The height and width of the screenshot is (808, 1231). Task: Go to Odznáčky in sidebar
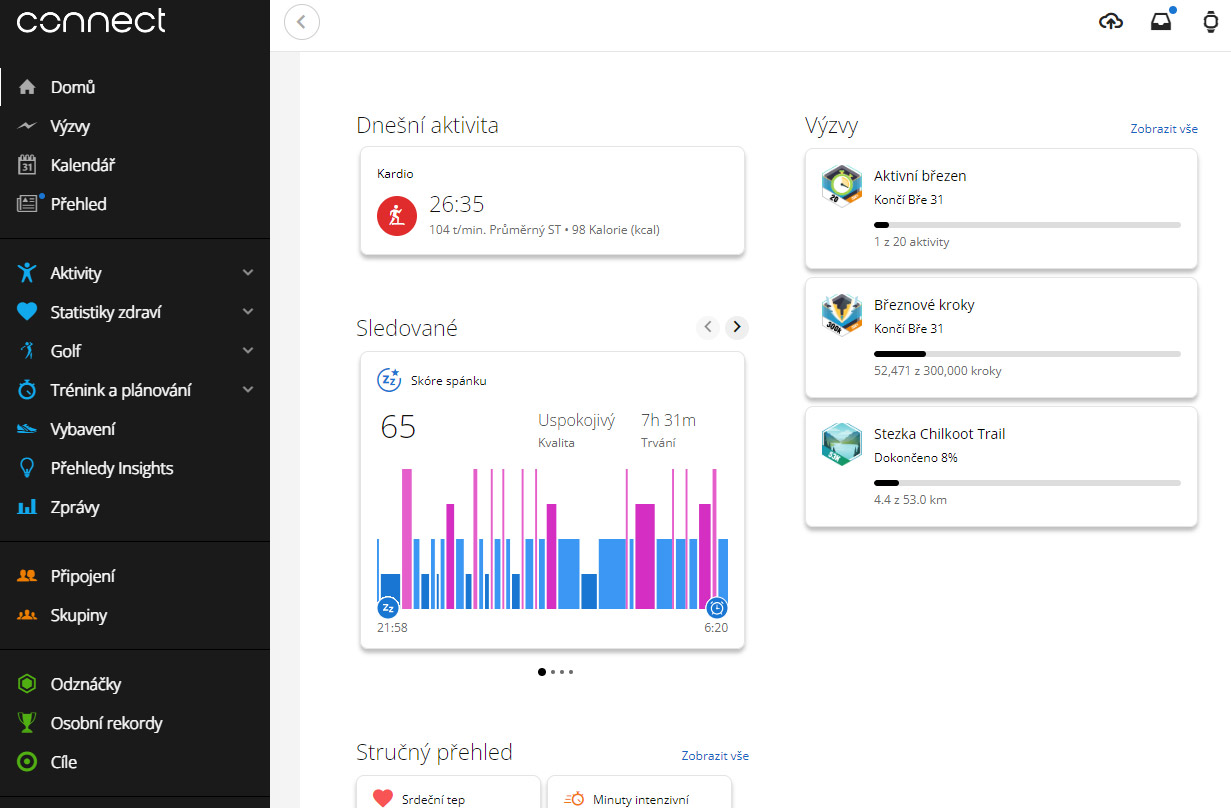click(x=85, y=684)
